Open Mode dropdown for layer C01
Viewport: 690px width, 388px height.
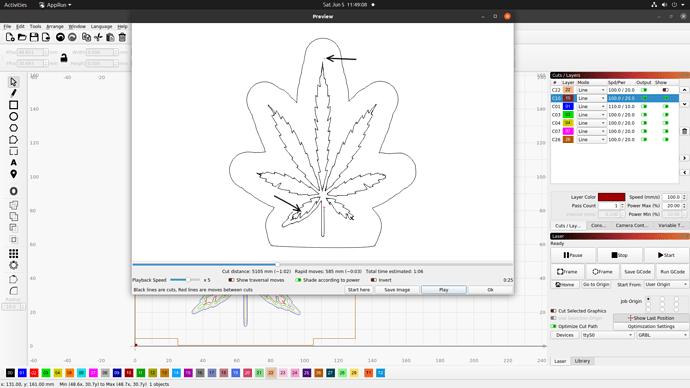click(591, 106)
